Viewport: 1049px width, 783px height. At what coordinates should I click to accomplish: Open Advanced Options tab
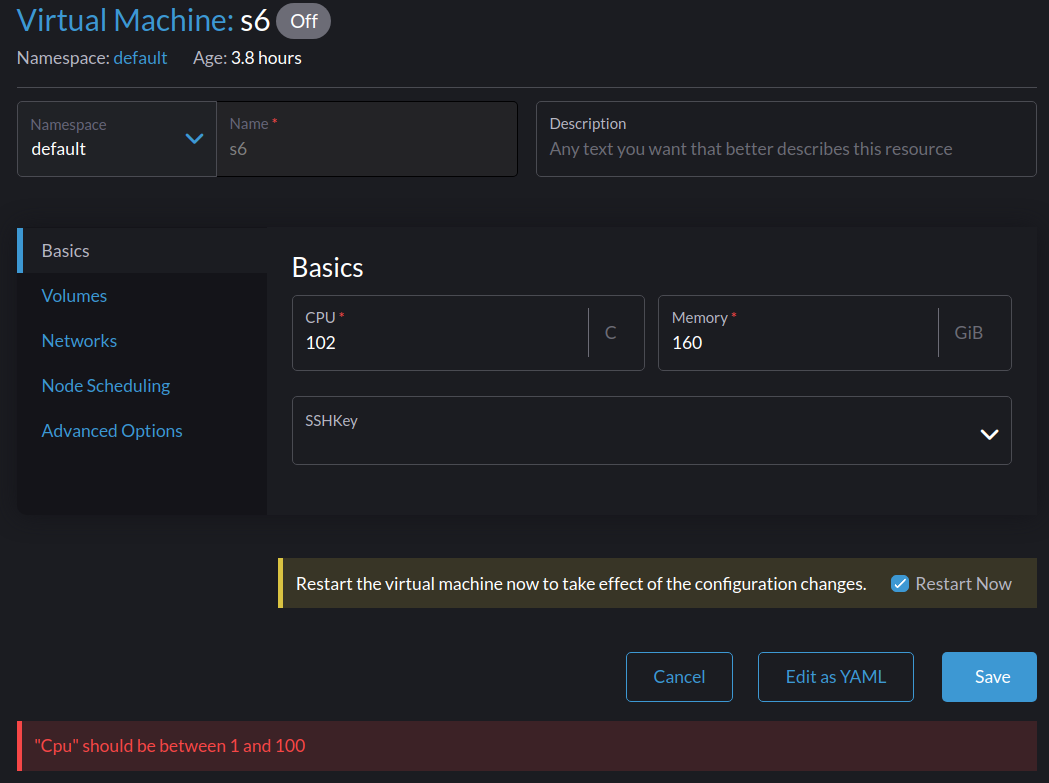click(x=112, y=430)
